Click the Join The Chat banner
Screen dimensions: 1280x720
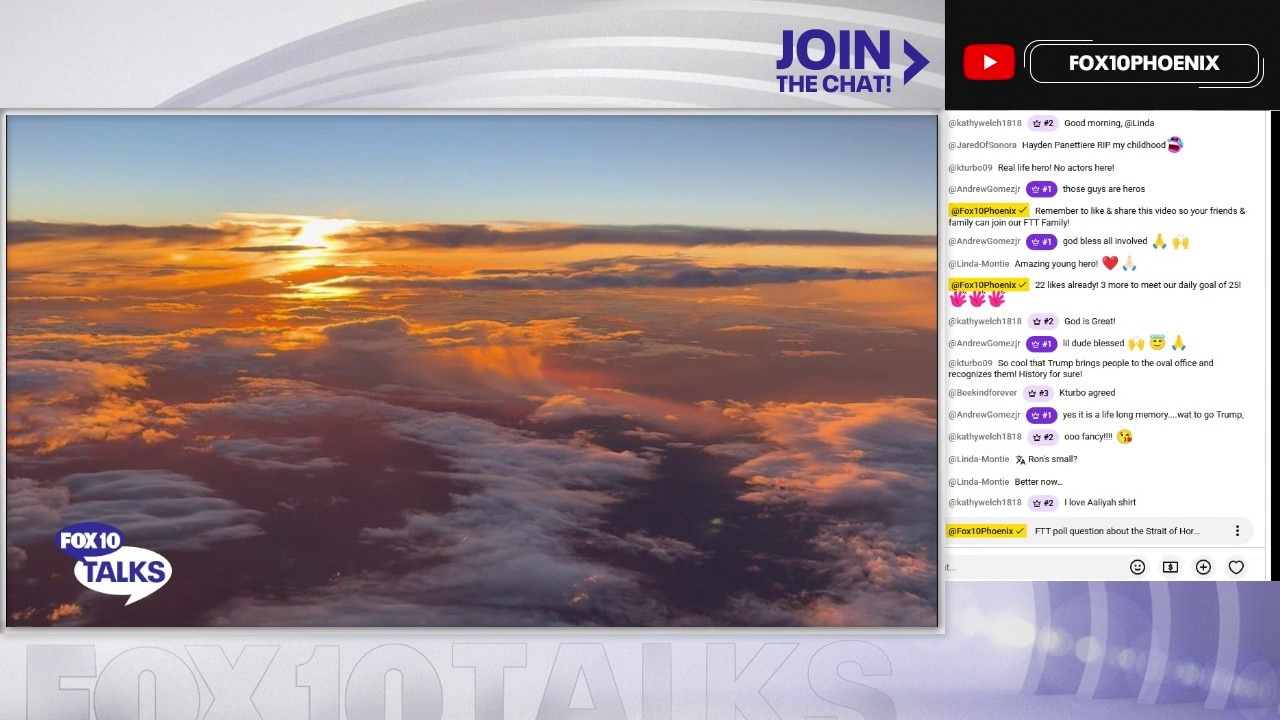(851, 62)
